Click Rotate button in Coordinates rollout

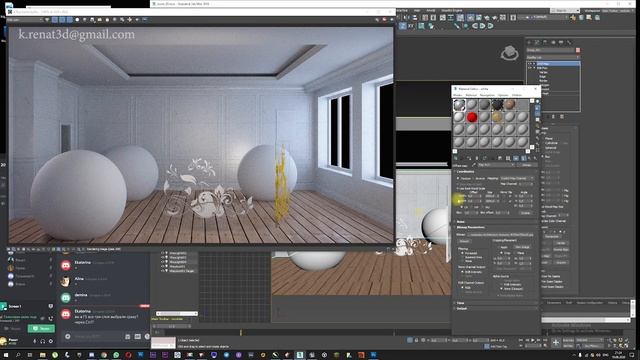[525, 213]
